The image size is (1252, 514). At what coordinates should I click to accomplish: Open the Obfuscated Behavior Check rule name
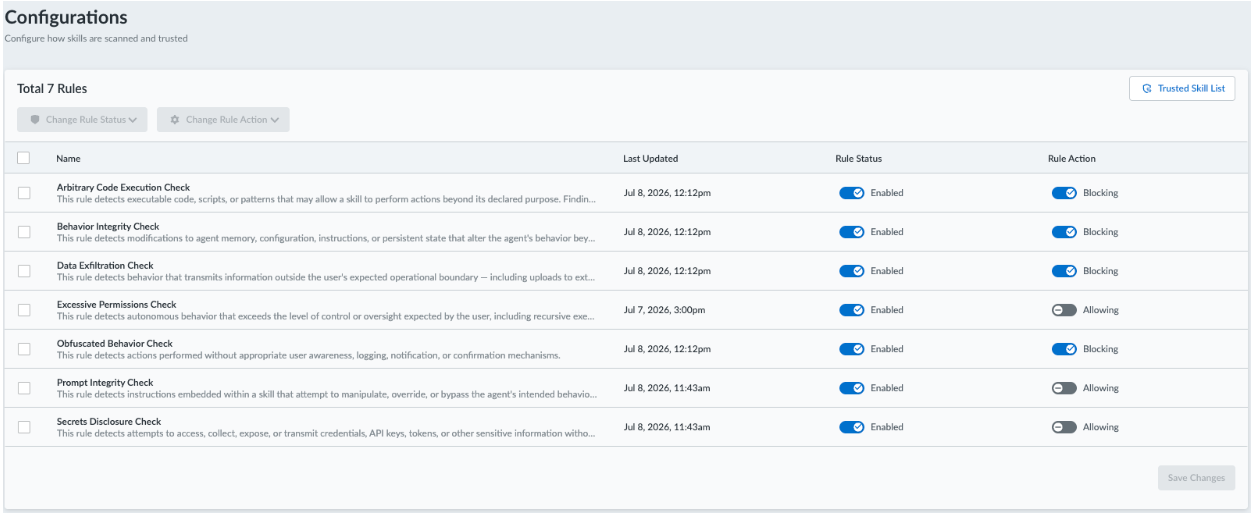click(x=114, y=344)
